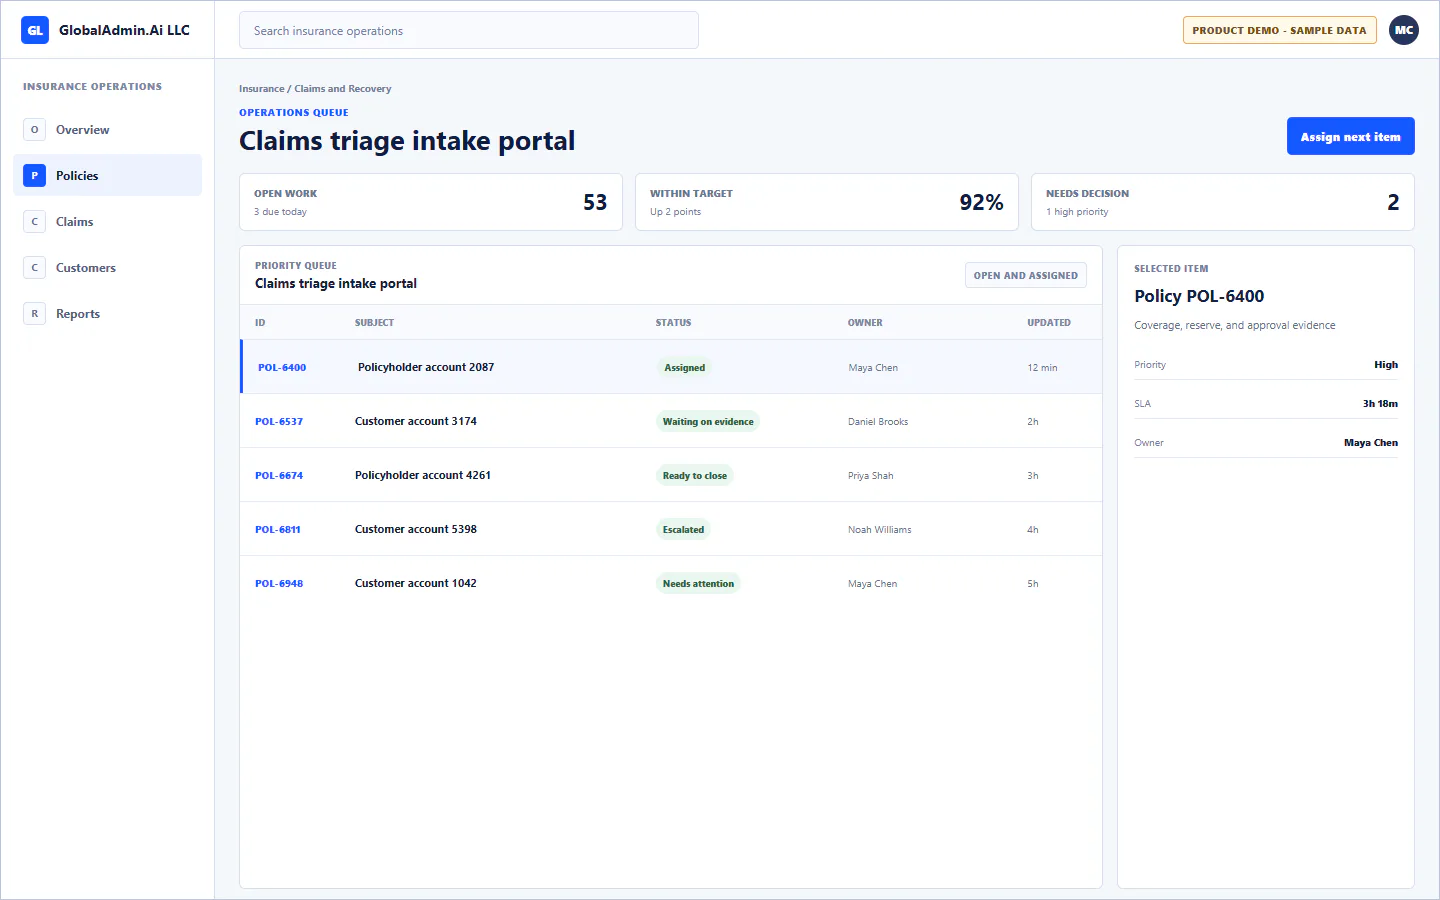Open the Customers section
This screenshot has width=1440, height=900.
tap(107, 268)
